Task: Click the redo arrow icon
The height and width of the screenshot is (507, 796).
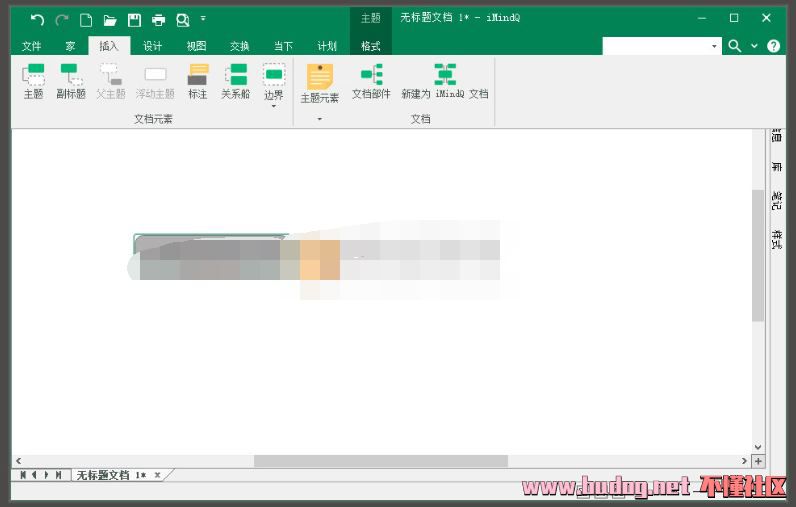Action: pos(62,20)
